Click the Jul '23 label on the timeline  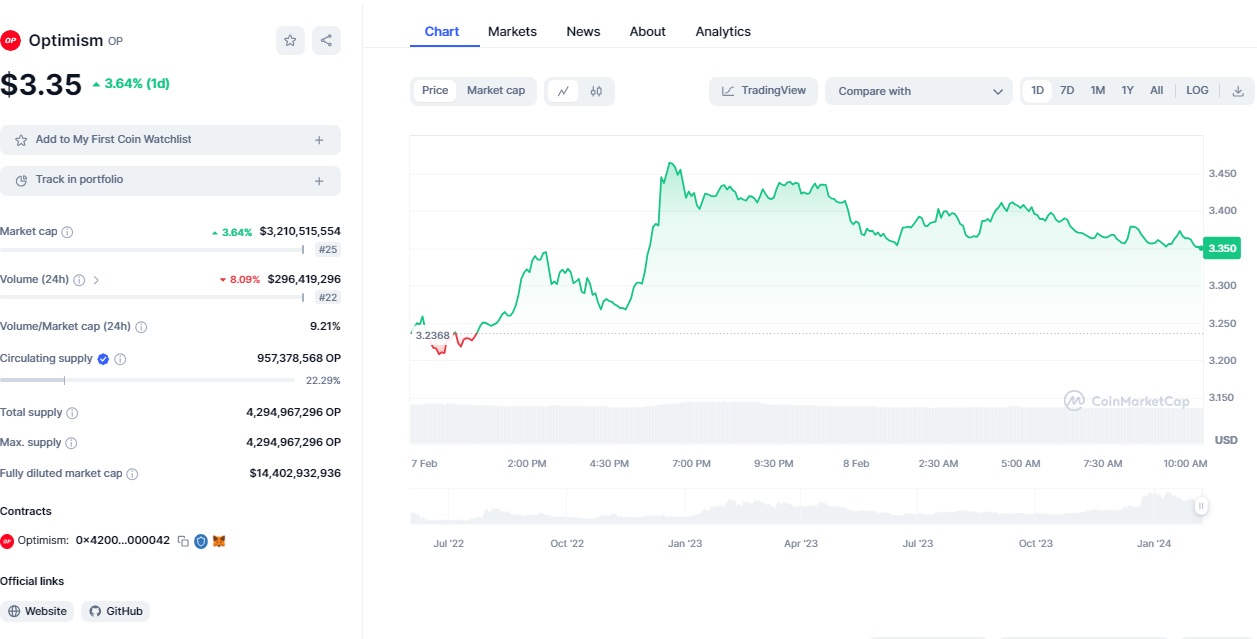pos(918,544)
